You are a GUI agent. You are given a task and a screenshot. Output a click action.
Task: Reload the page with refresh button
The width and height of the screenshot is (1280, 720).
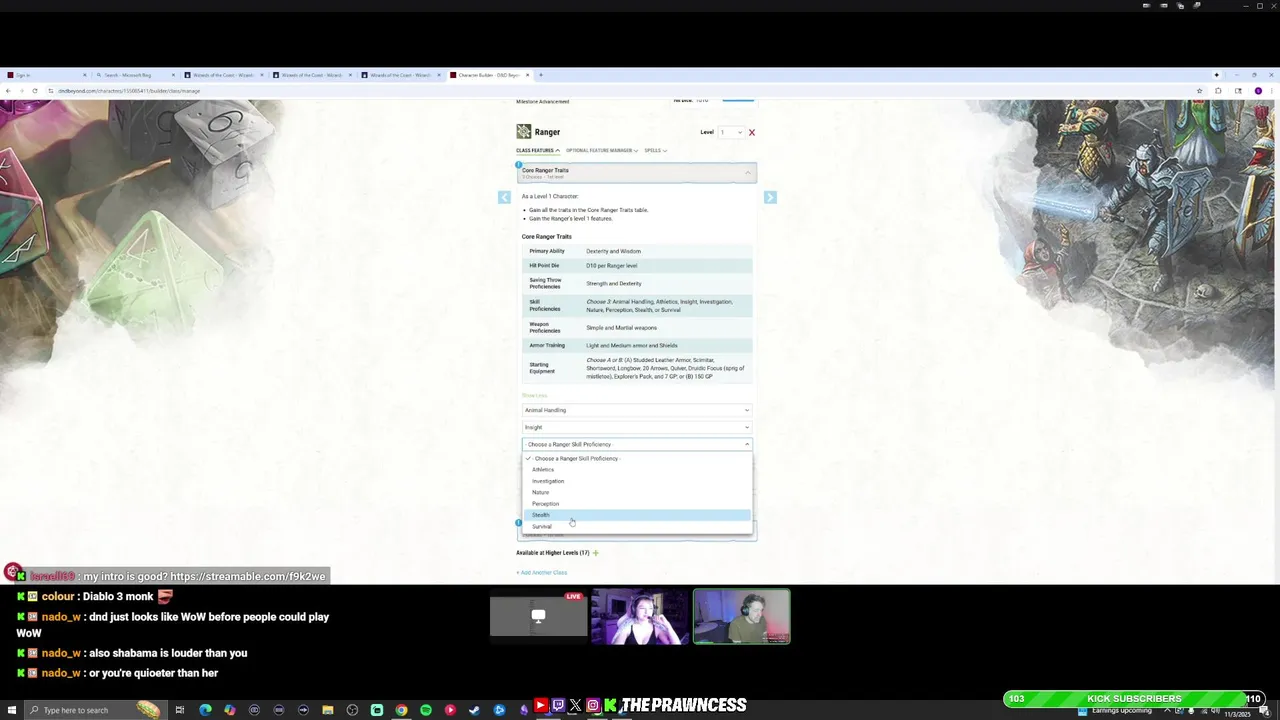click(35, 91)
